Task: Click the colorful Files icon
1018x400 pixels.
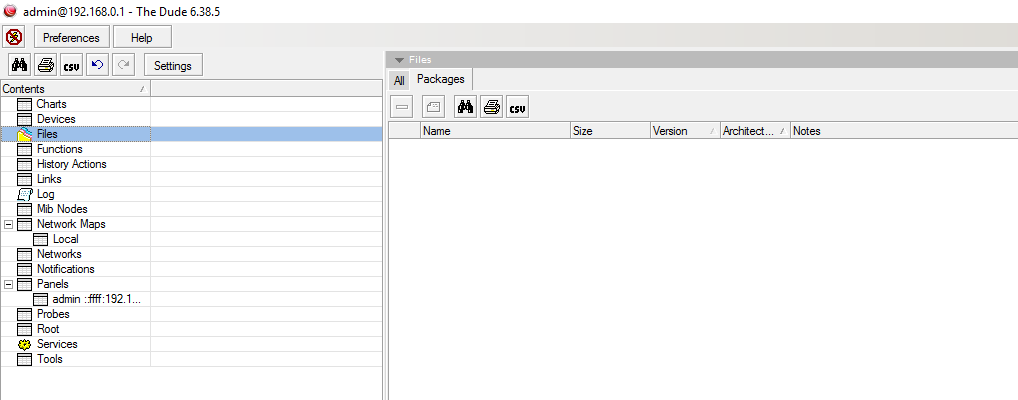Action: pos(24,134)
